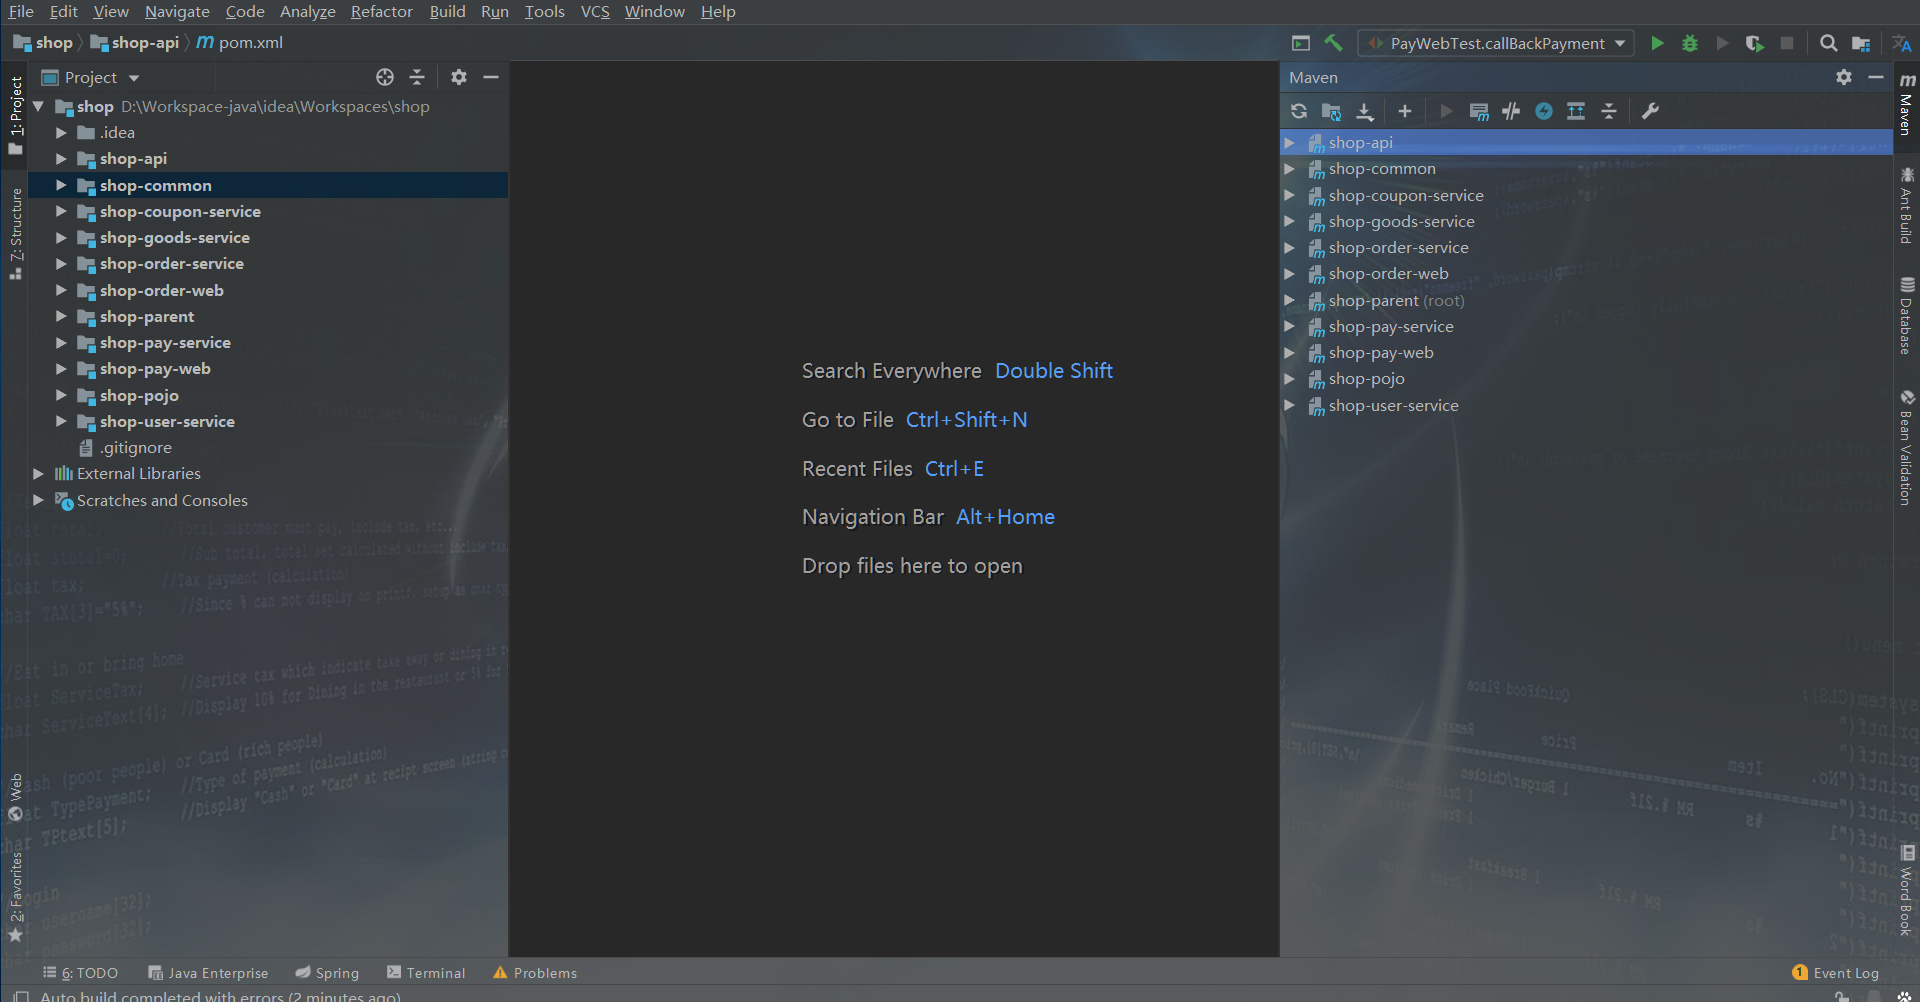
Task: Collapse all in Project panel
Action: 417,77
